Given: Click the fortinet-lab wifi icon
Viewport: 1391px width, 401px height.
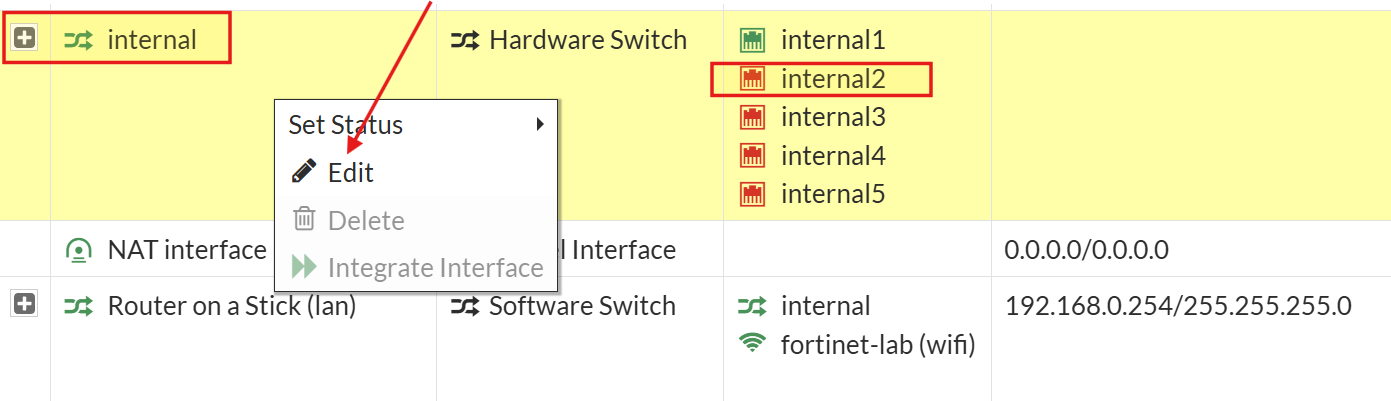Looking at the screenshot, I should [750, 345].
